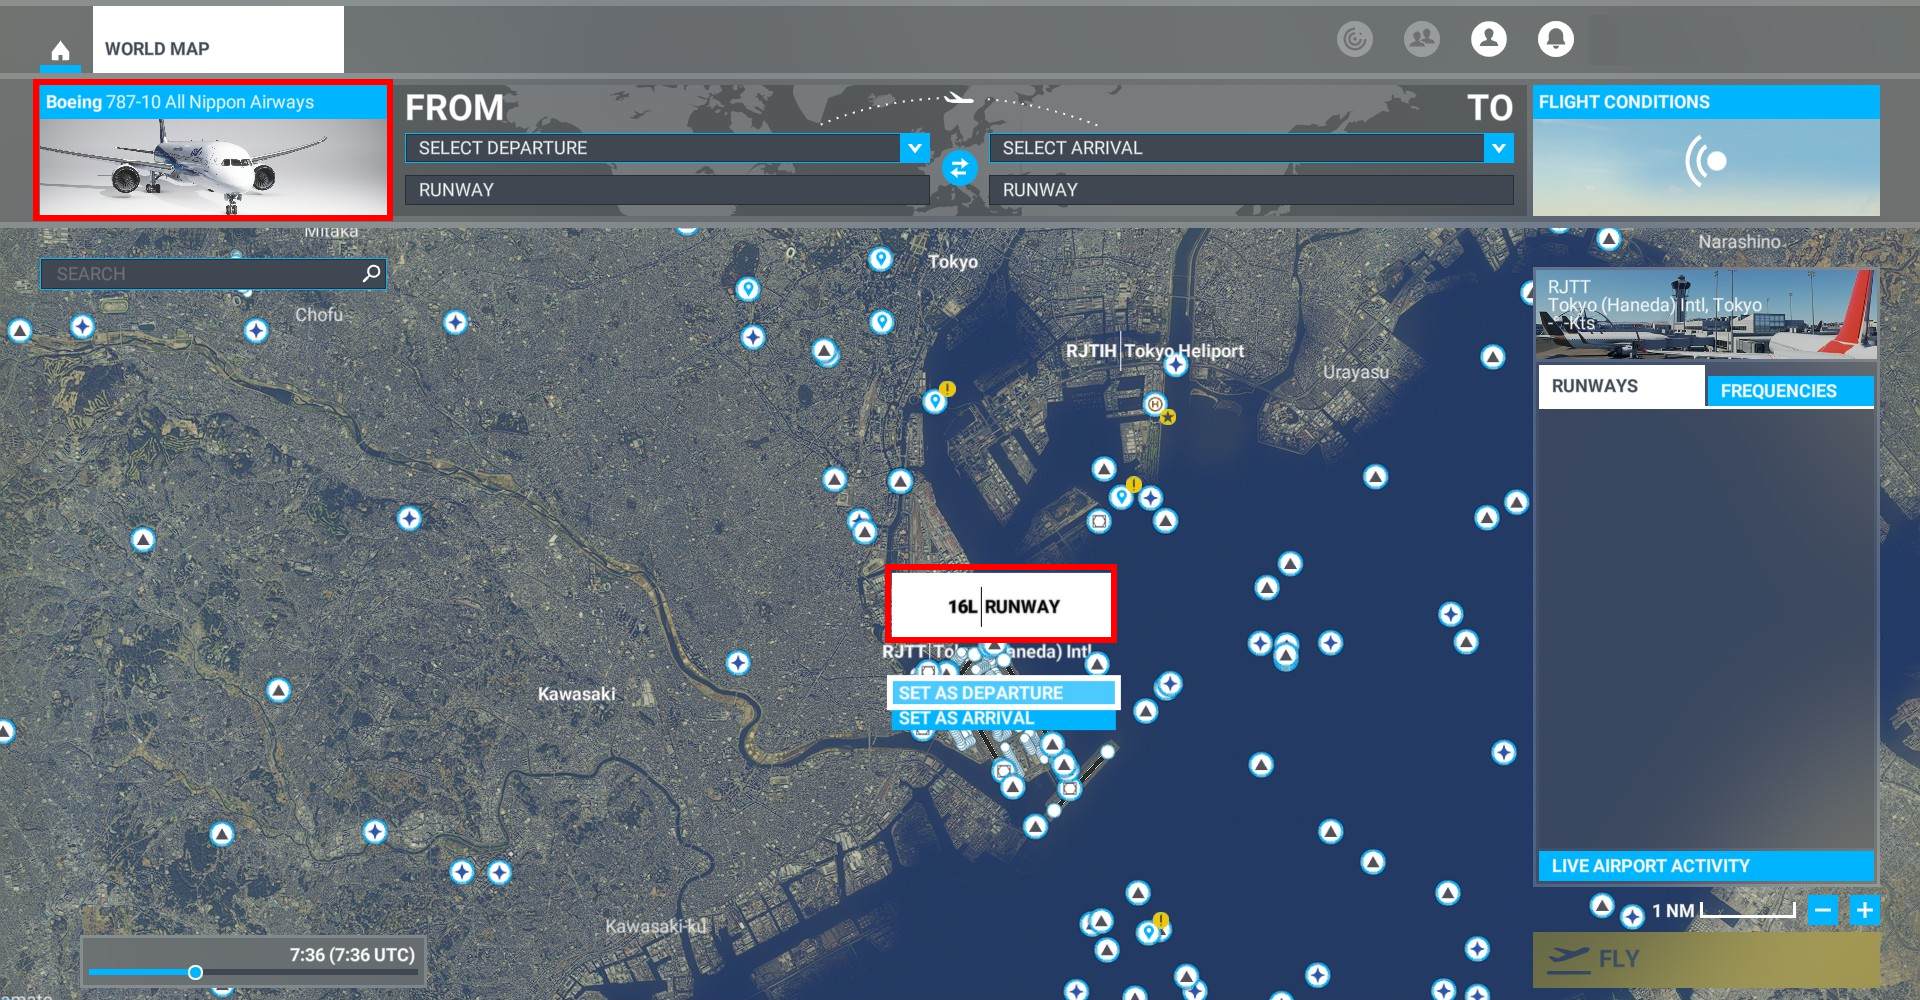The width and height of the screenshot is (1920, 1000).
Task: Open the notifications bell icon
Action: (1555, 39)
